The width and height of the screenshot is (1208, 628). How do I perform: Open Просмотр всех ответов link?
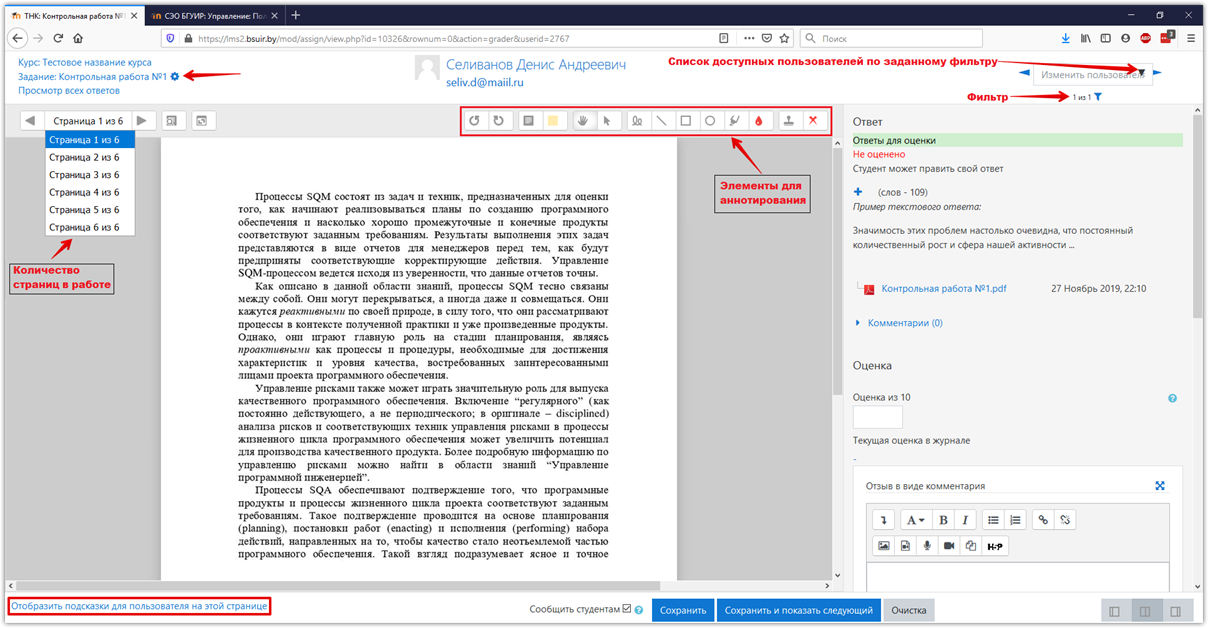click(x=68, y=91)
